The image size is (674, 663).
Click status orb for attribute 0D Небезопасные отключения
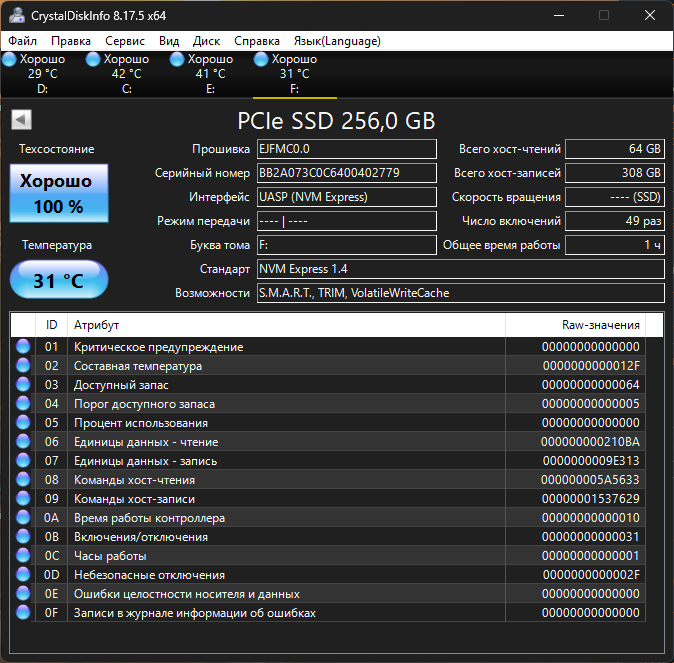[x=23, y=574]
